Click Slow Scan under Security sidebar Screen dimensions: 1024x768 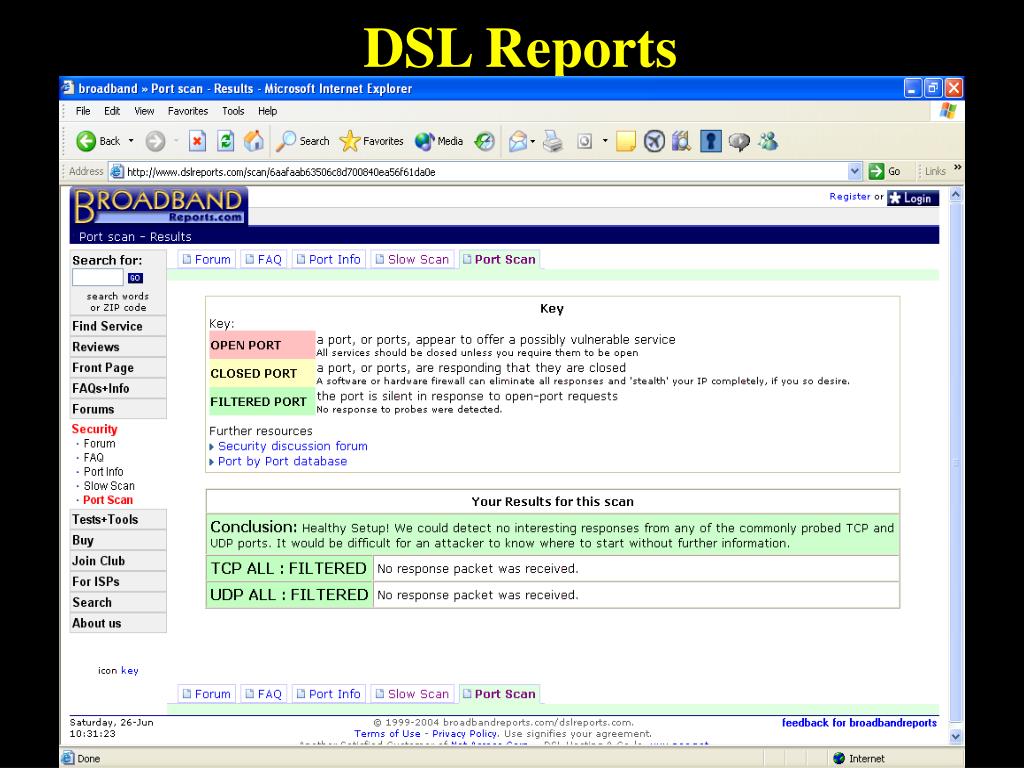click(108, 486)
